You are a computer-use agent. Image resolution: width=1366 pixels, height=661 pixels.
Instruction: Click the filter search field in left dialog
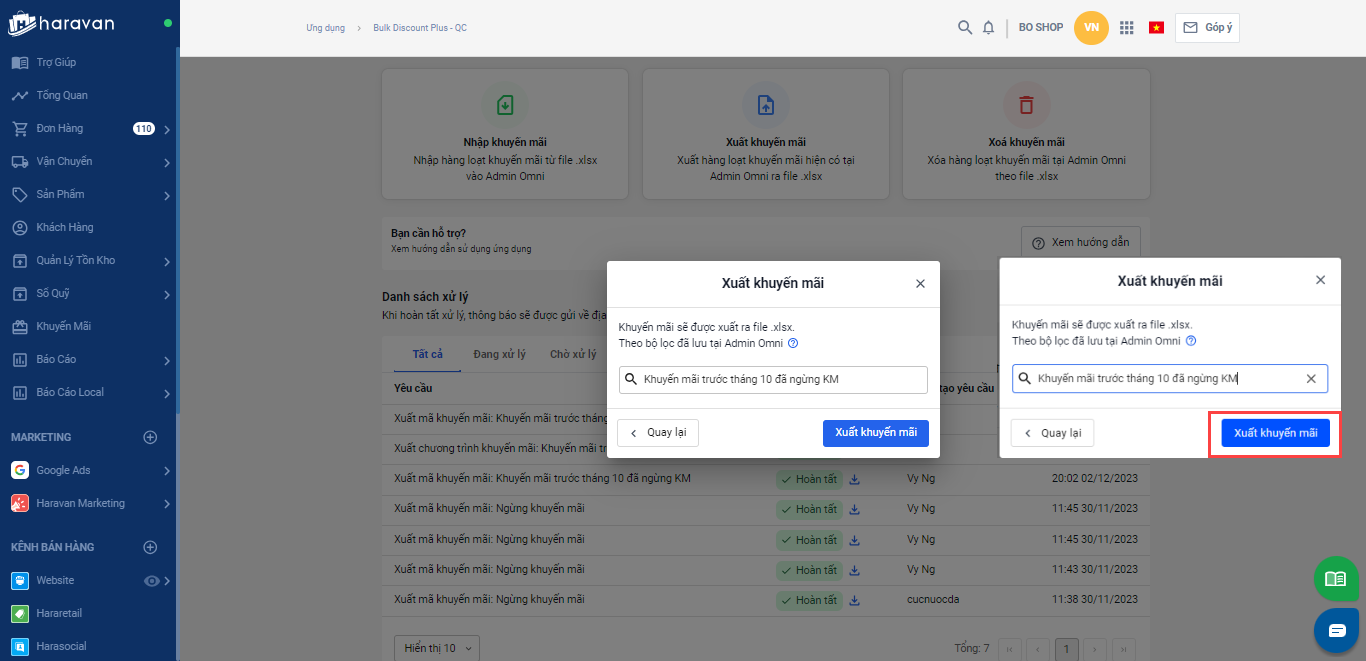pyautogui.click(x=773, y=379)
